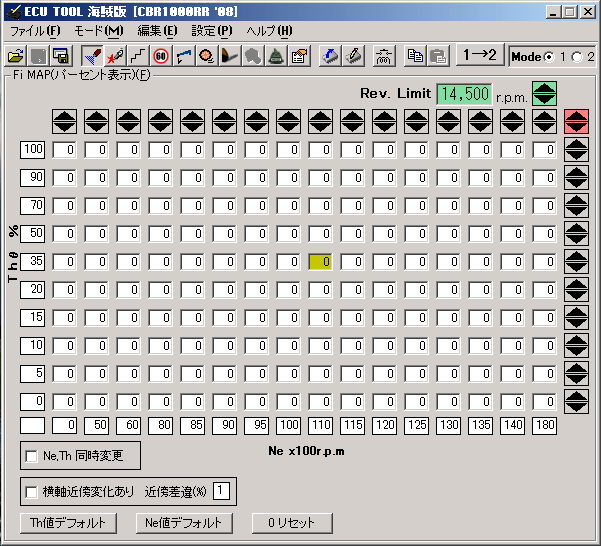
Task: Open a map file with the folder icon
Action: click(15, 56)
